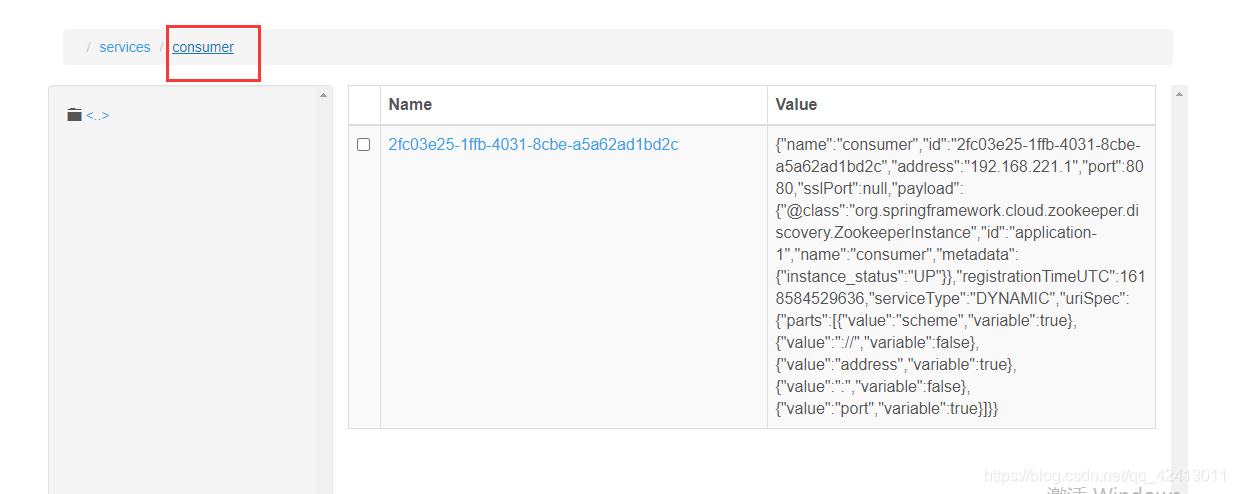This screenshot has height=494, width=1235.
Task: Select the Name column header
Action: pyautogui.click(x=410, y=104)
